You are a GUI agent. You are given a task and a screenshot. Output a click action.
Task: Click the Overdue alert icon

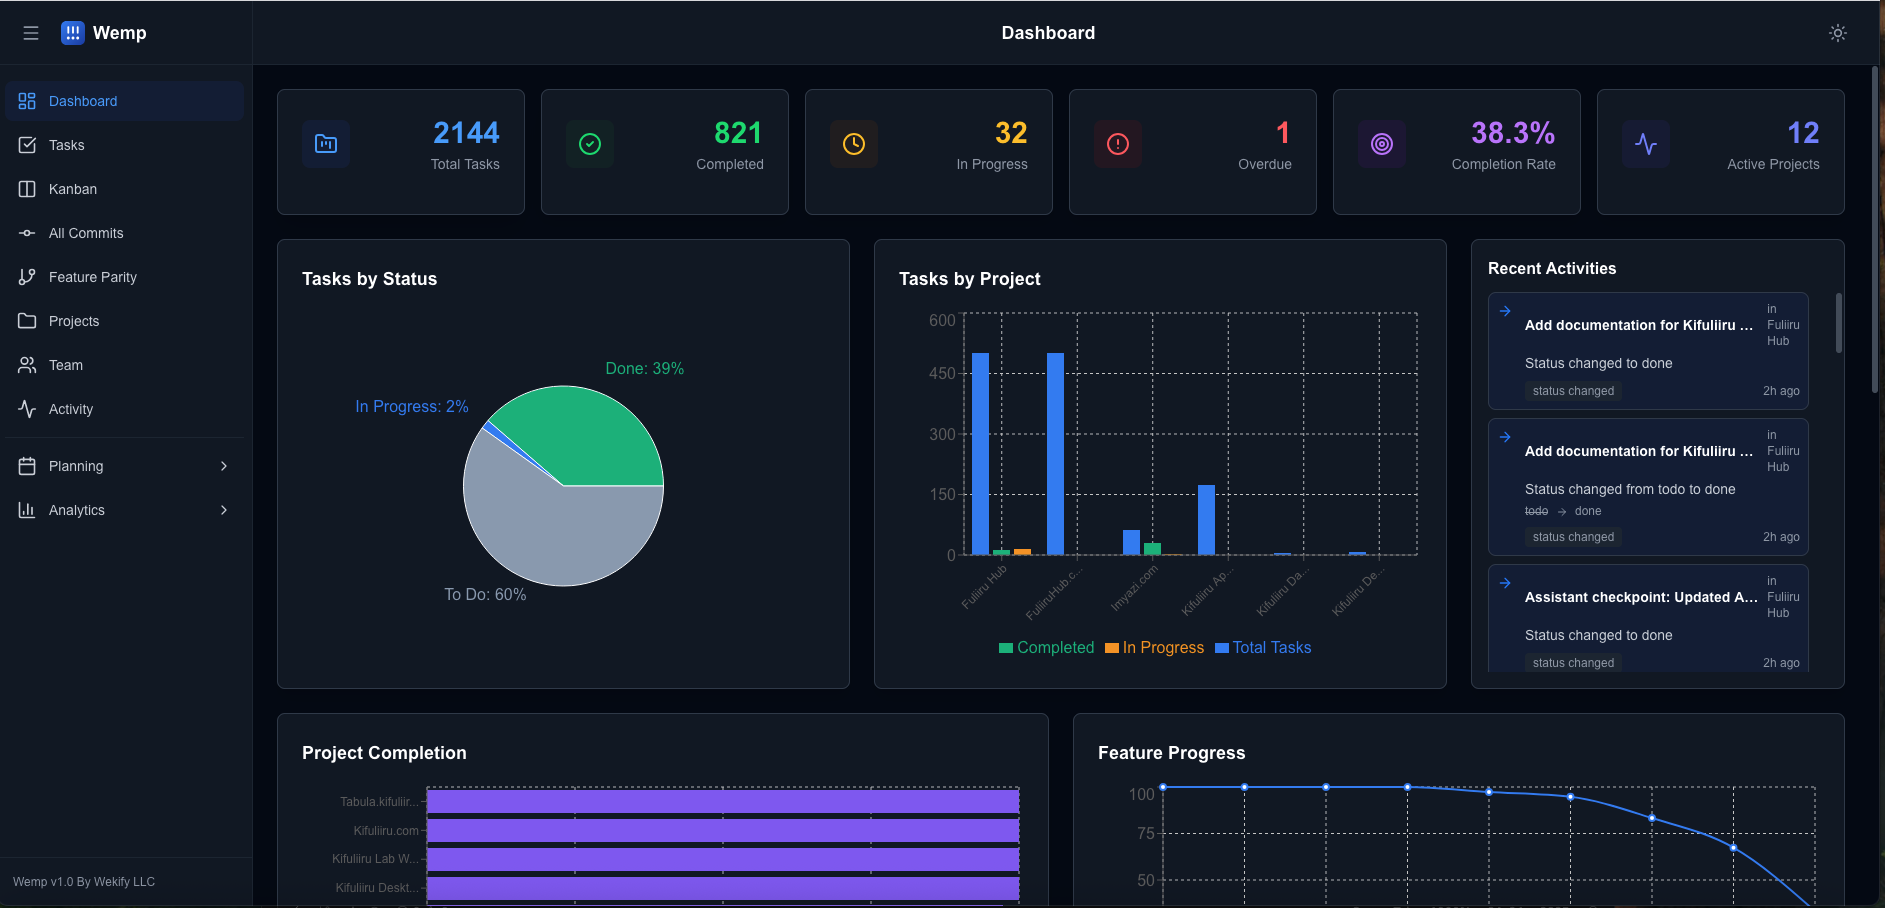(x=1118, y=144)
